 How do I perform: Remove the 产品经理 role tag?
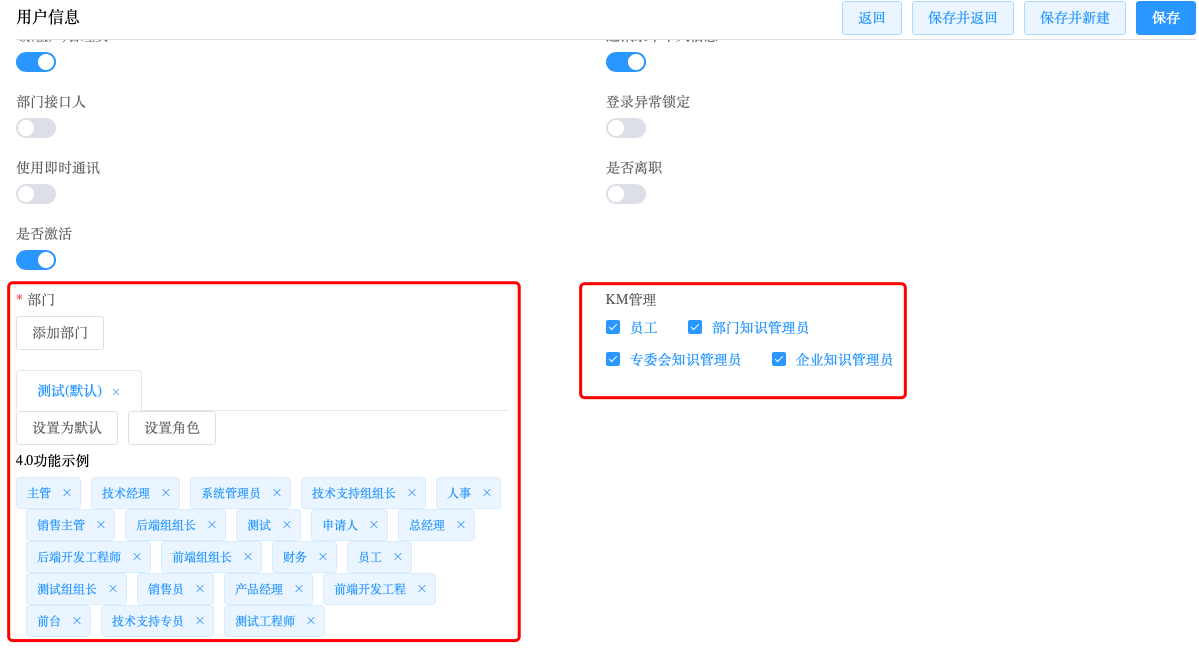click(x=299, y=589)
